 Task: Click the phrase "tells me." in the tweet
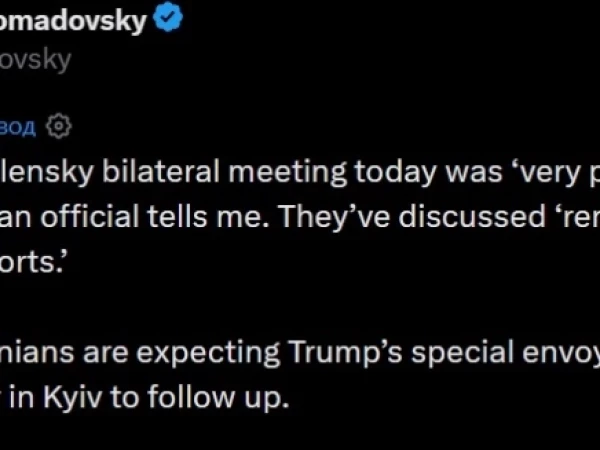tap(209, 217)
